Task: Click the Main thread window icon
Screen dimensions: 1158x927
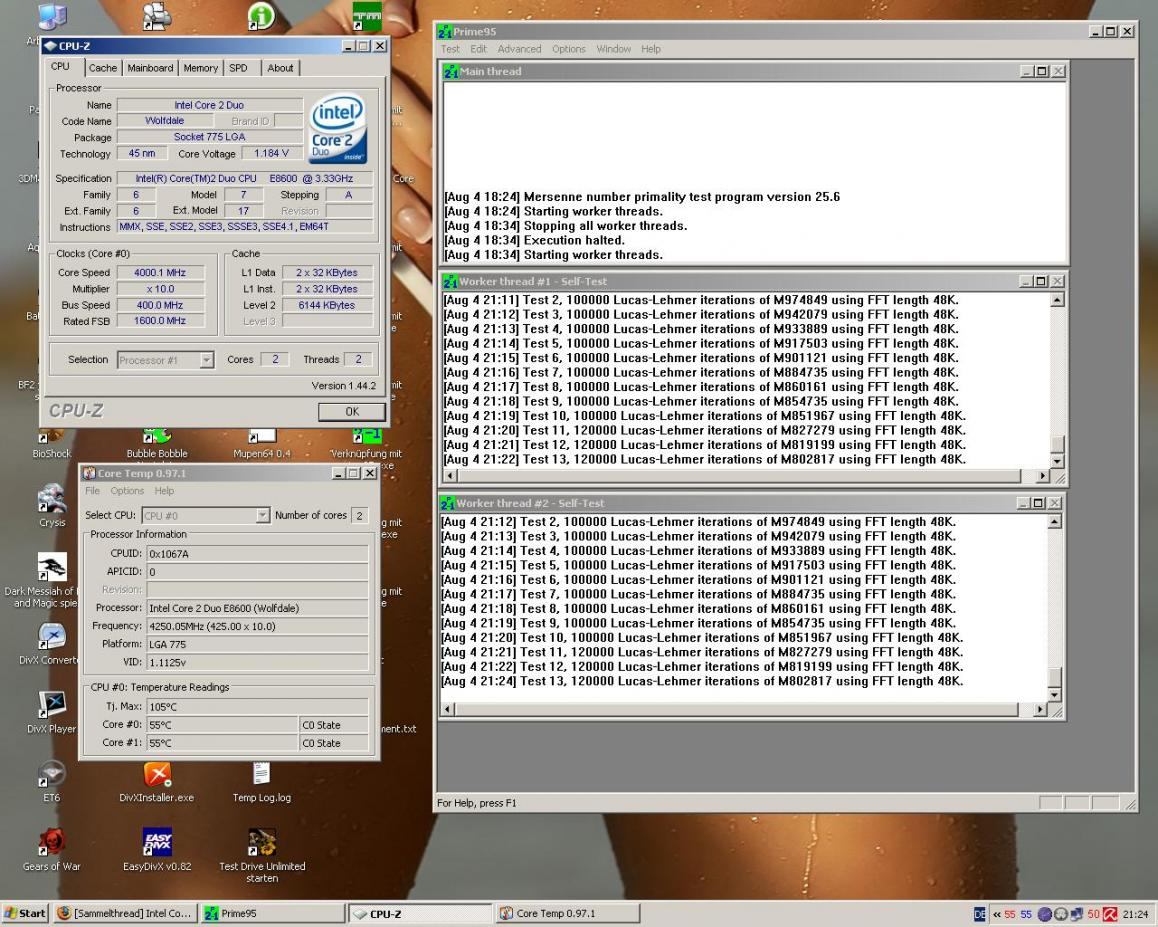Action: point(450,72)
